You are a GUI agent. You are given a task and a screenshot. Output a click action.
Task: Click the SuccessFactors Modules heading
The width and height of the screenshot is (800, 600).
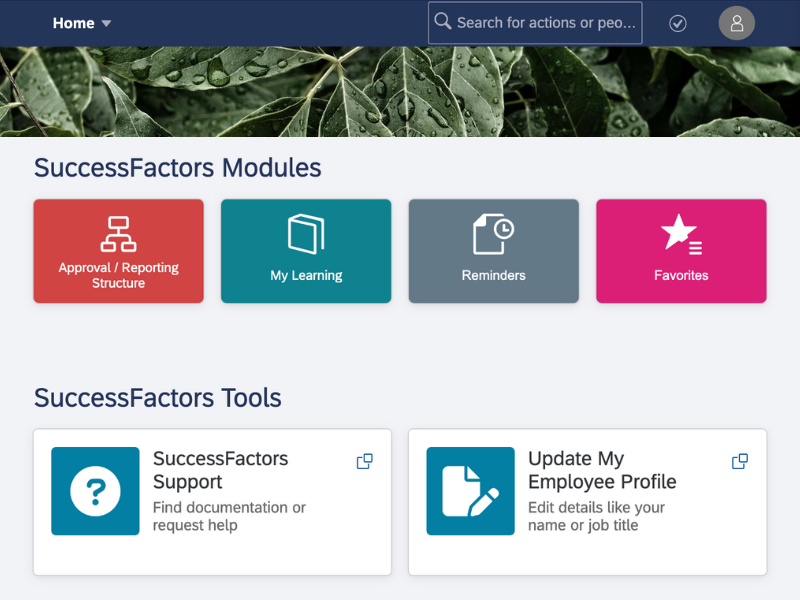(178, 168)
